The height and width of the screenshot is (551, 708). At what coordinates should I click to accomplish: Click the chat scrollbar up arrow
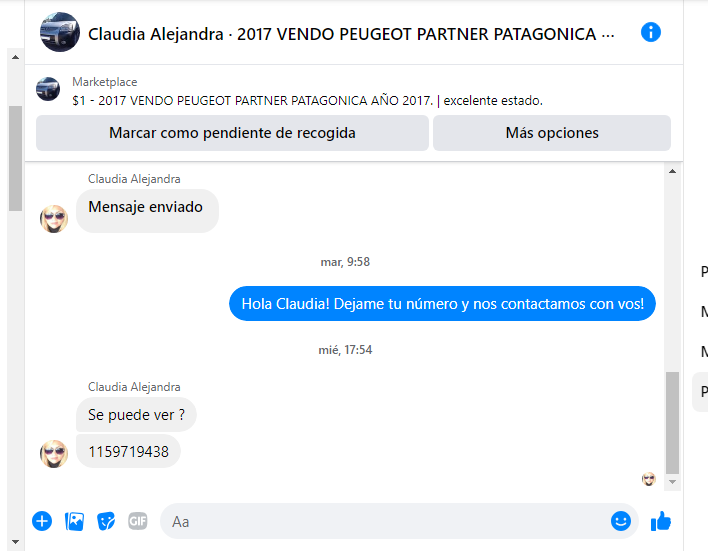point(672,171)
